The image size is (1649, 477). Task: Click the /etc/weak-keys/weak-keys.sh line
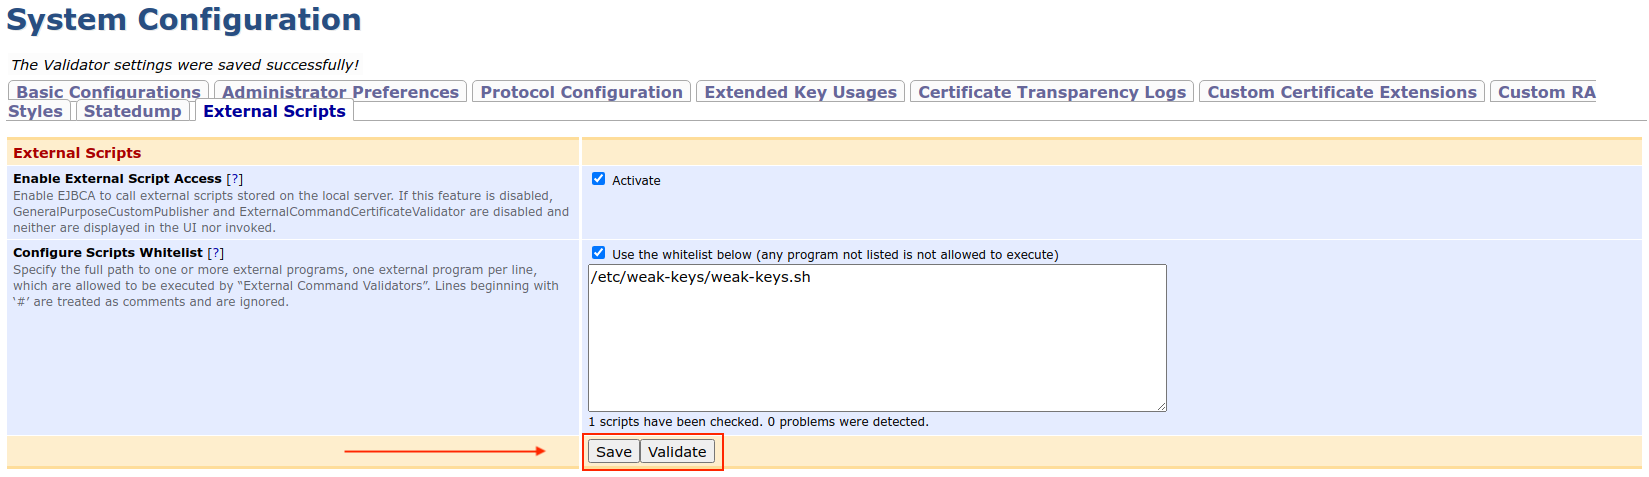pyautogui.click(x=700, y=277)
